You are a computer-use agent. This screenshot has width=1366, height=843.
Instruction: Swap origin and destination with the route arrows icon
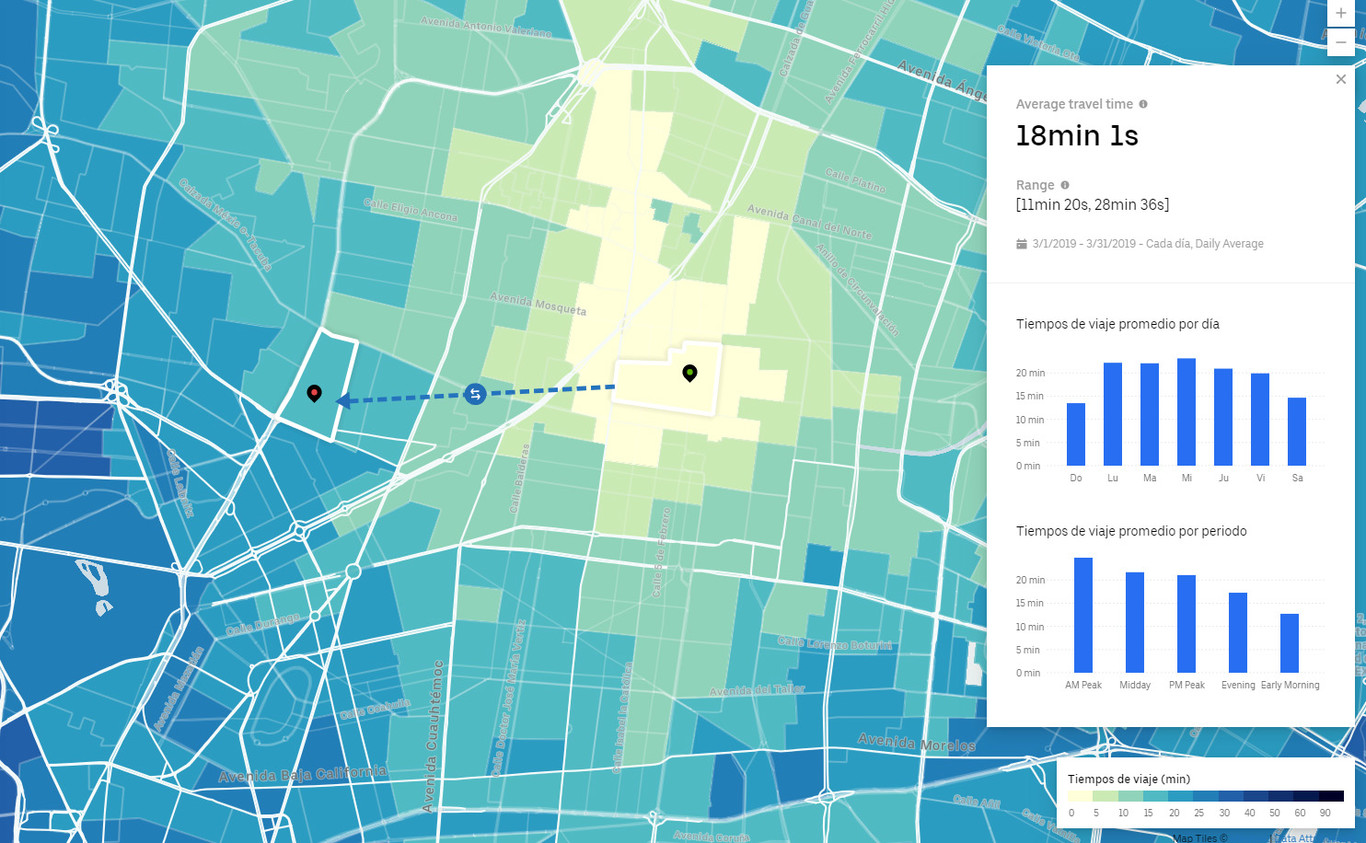point(474,394)
